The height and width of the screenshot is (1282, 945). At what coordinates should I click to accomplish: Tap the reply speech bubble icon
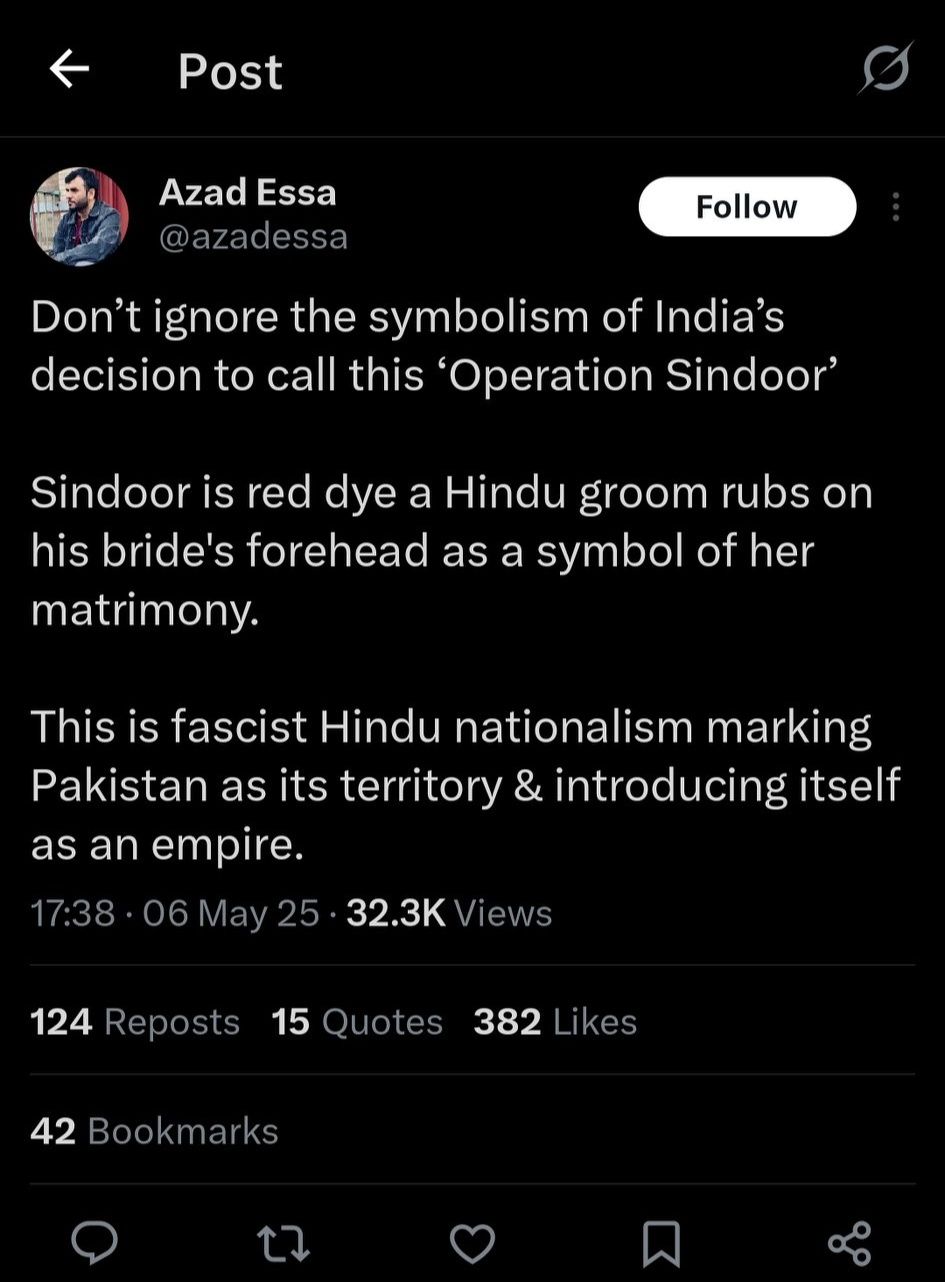95,1243
